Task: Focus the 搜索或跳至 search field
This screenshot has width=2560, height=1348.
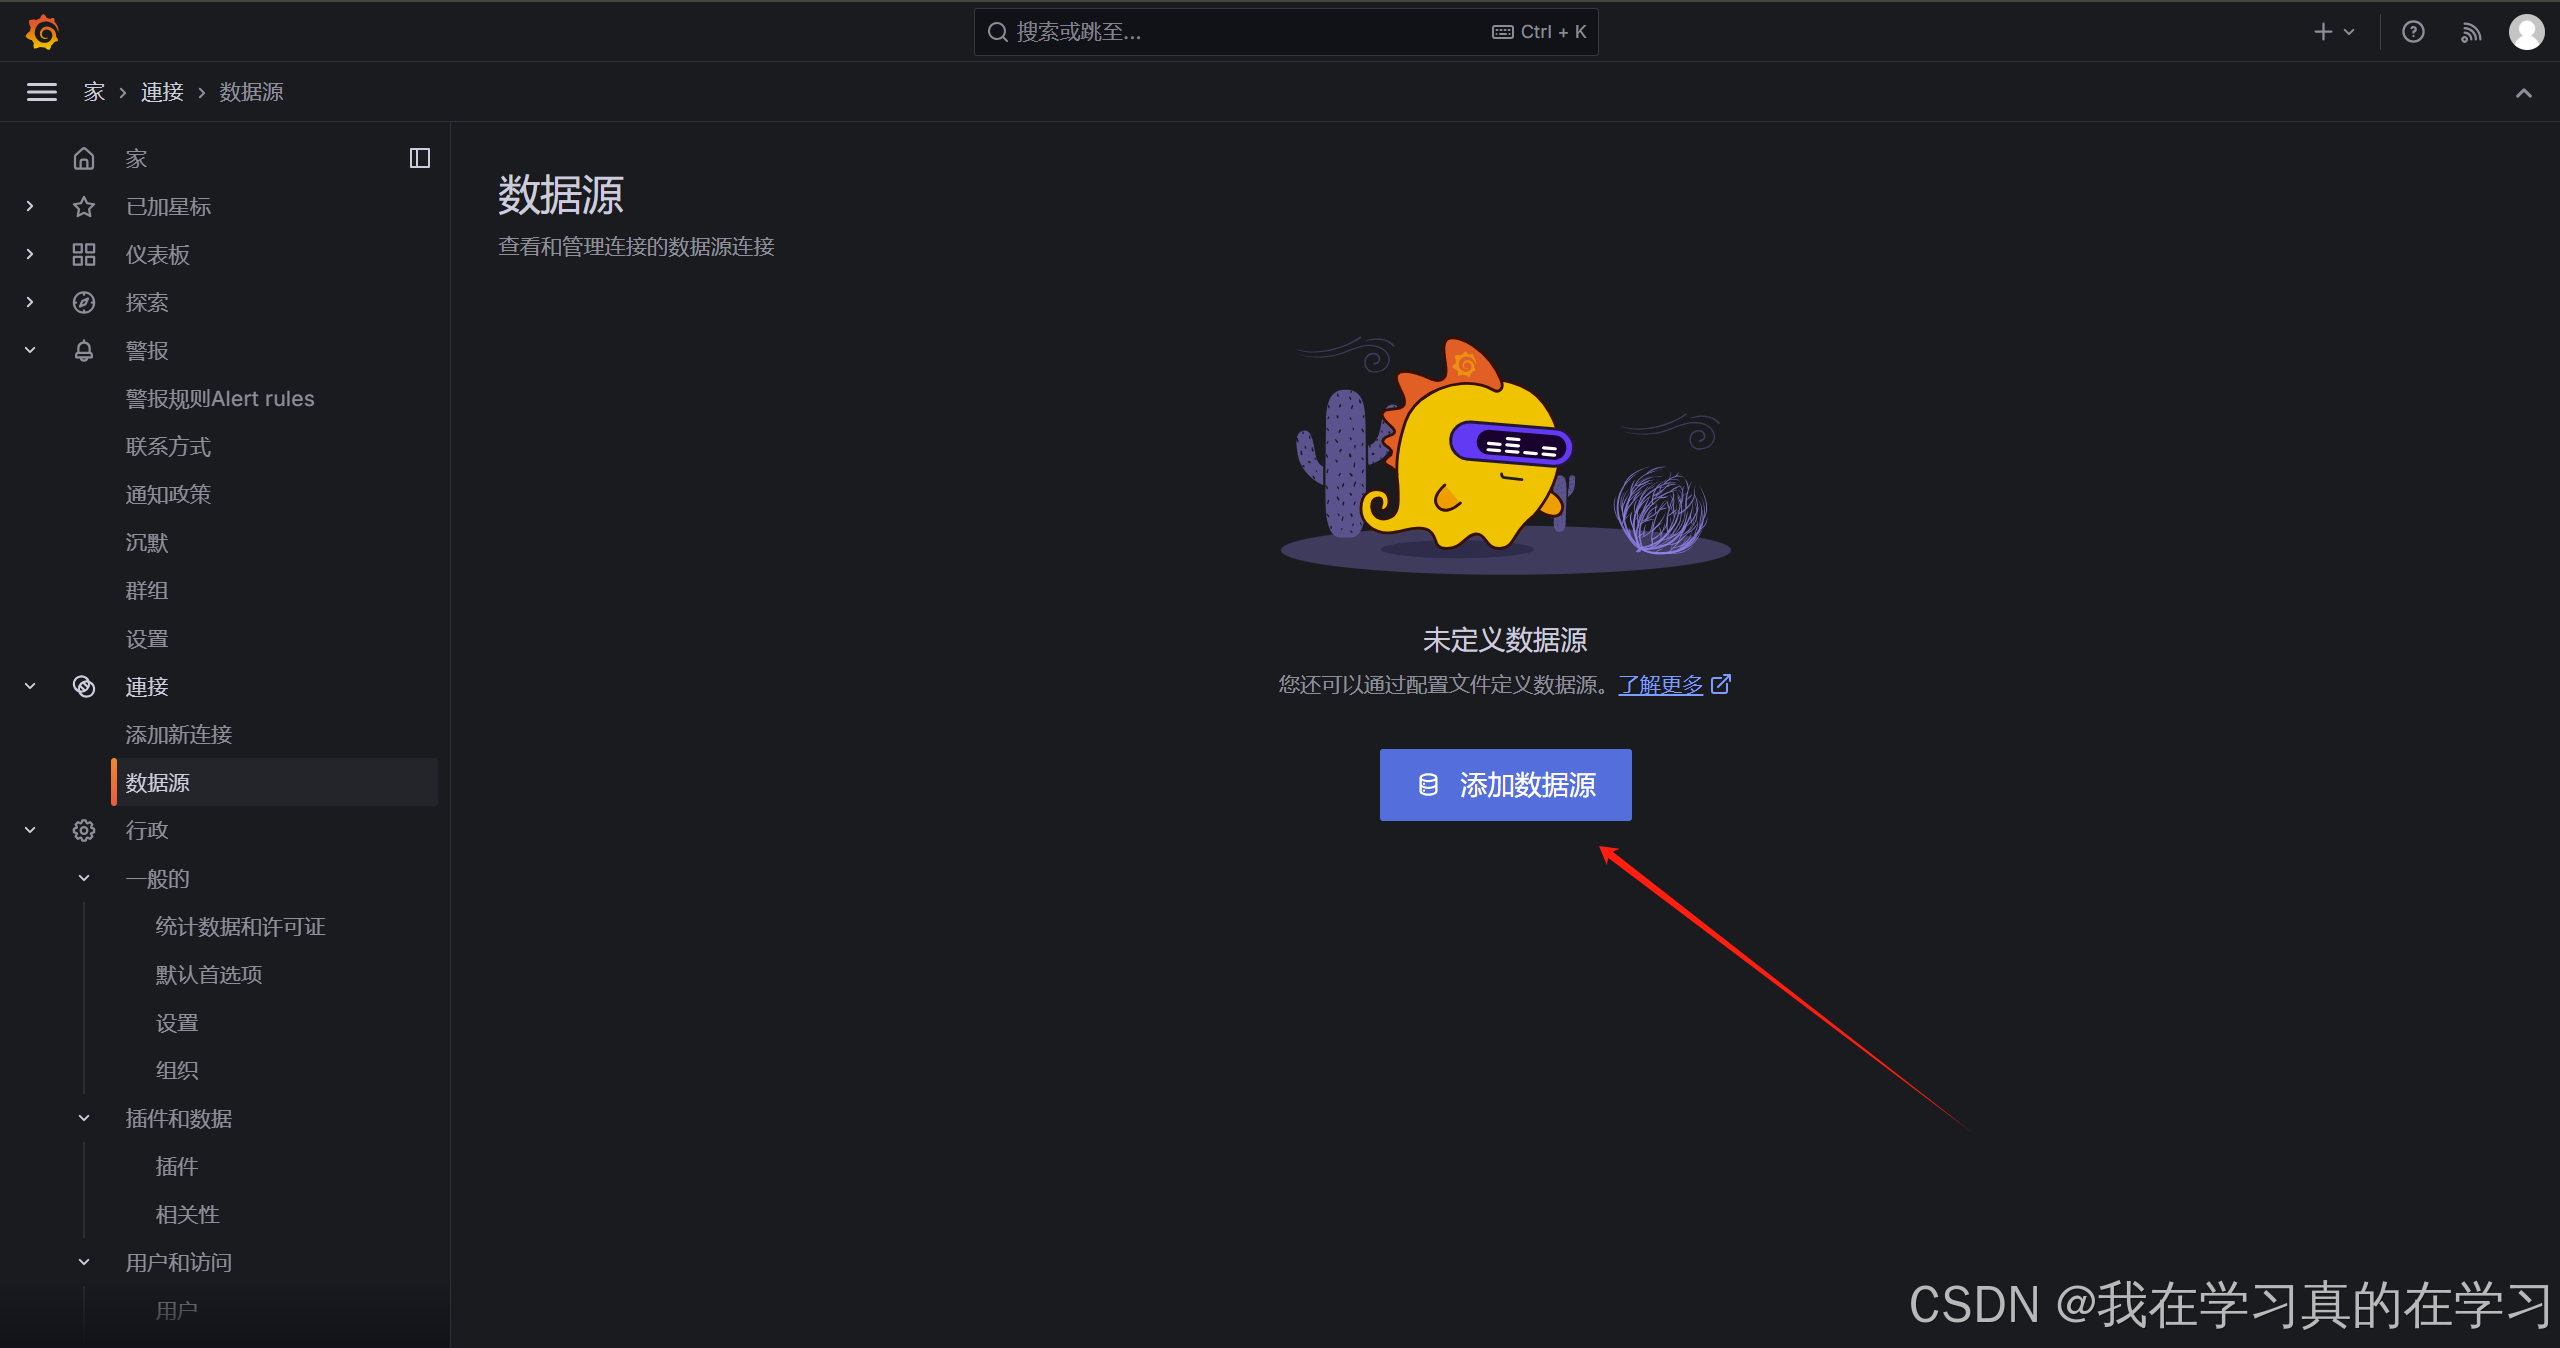Action: point(1286,32)
